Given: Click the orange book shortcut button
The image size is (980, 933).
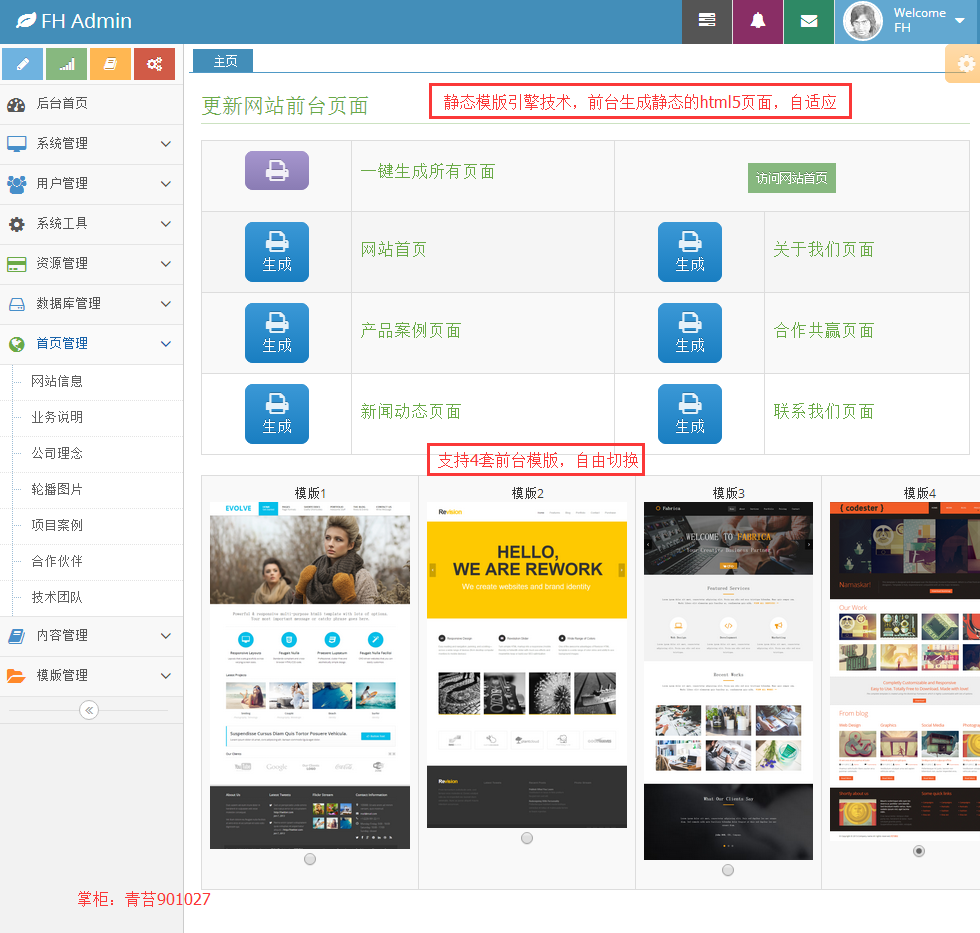Looking at the screenshot, I should [110, 64].
